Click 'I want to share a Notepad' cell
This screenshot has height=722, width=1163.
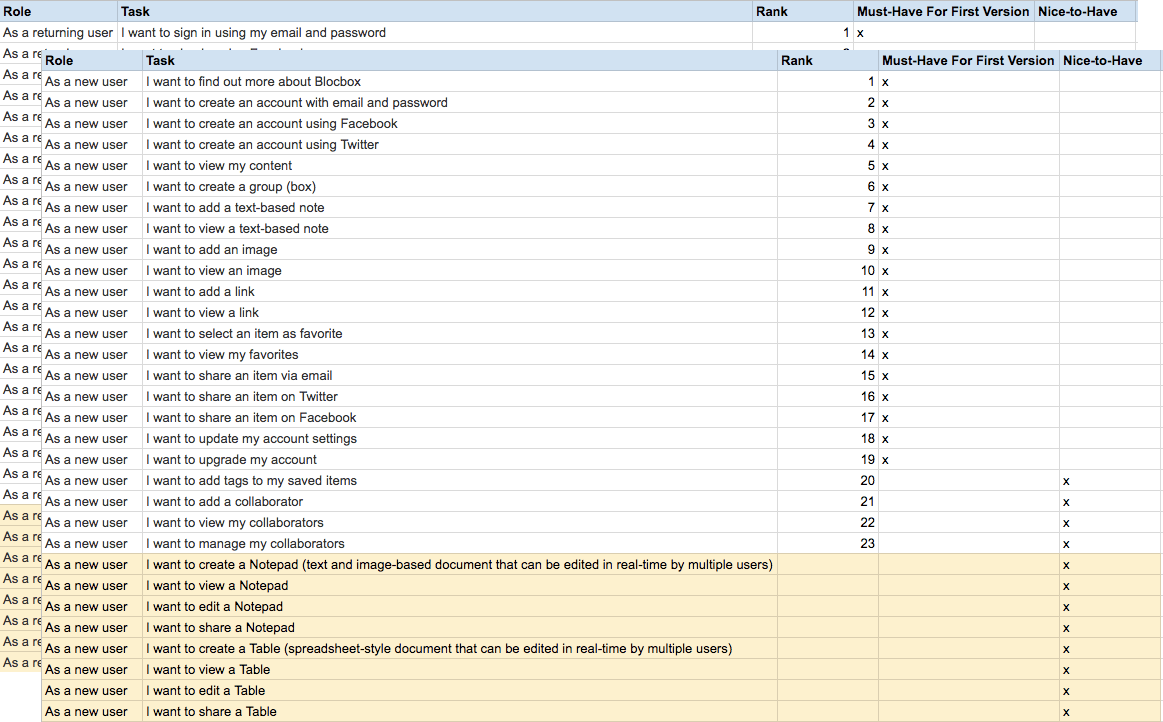pos(460,628)
